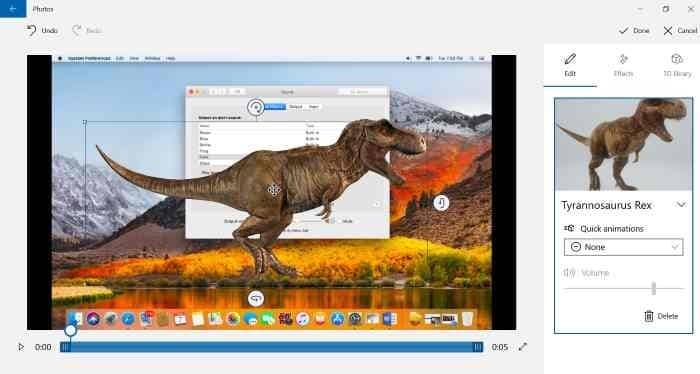Restore down the Photos window

(666, 8)
